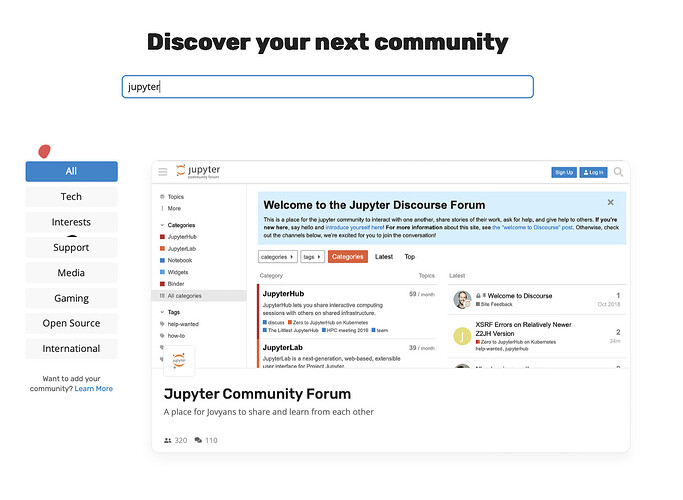Click the Jupyter logo in forum header
683x500 pixels.
click(198, 171)
